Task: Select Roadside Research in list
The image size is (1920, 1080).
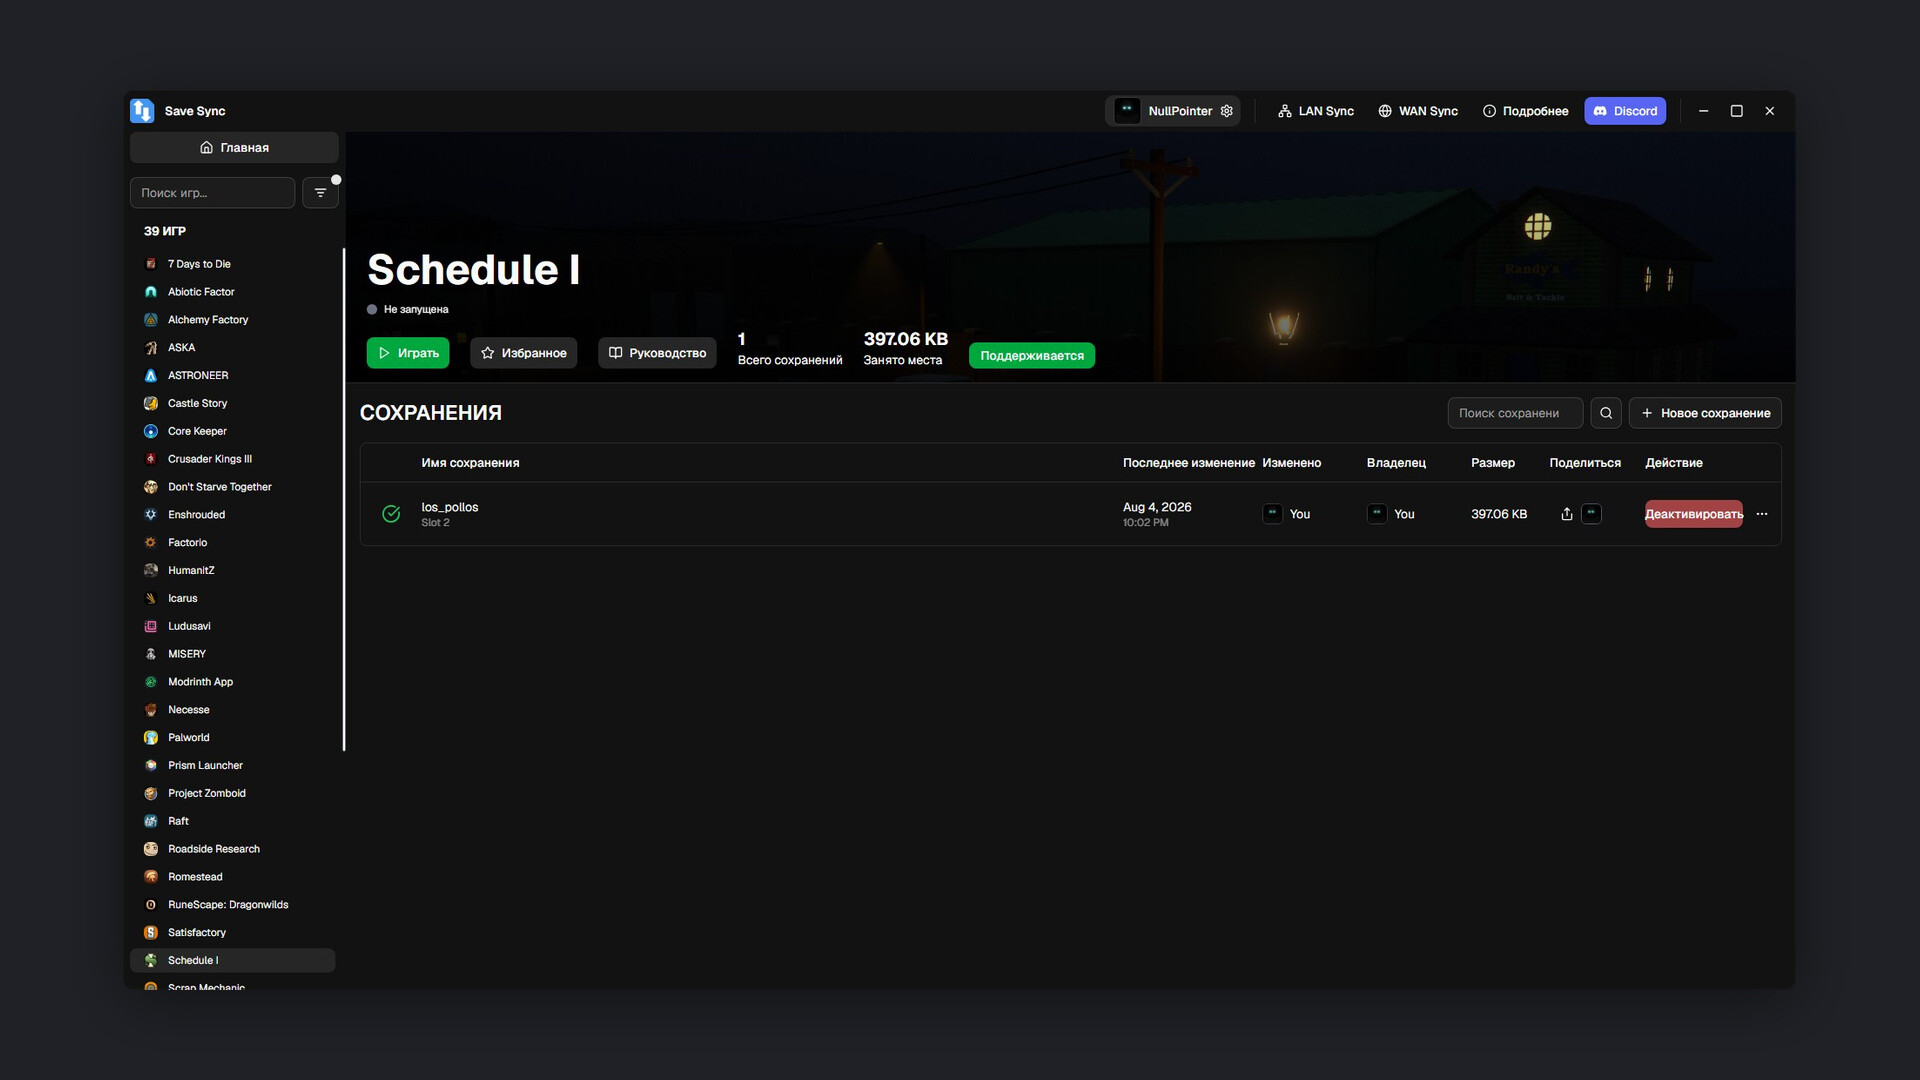Action: tap(232, 849)
